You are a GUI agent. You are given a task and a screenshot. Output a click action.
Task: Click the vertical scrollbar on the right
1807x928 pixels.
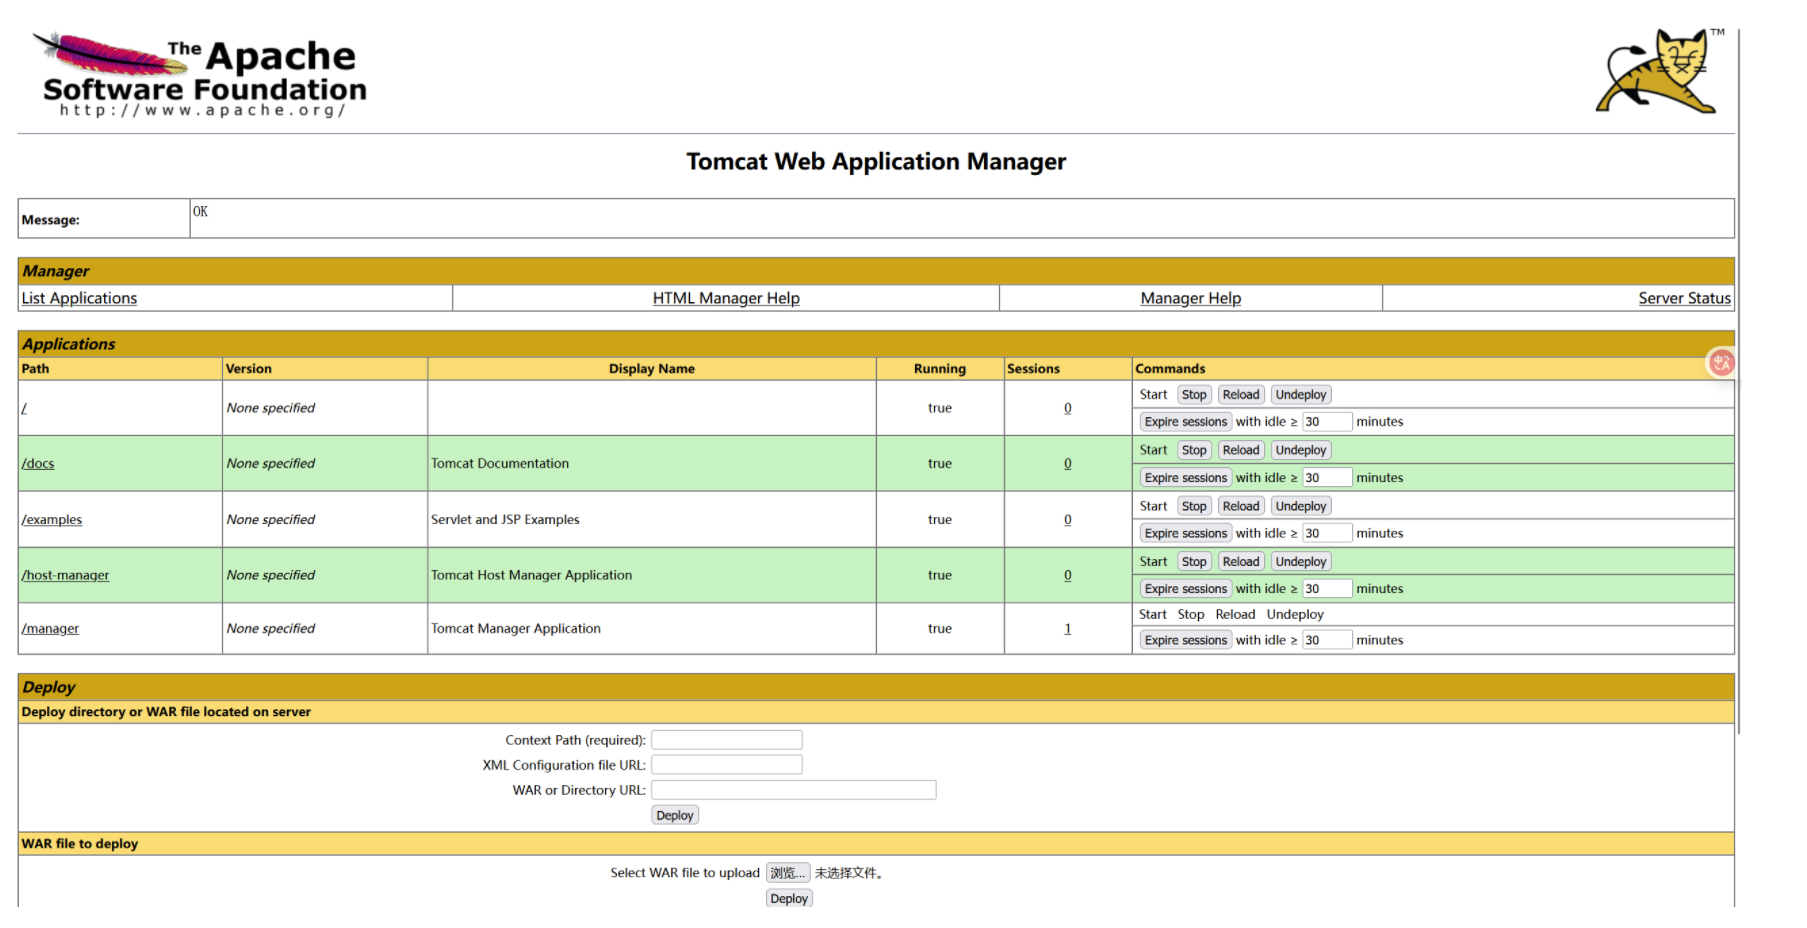tap(1740, 380)
